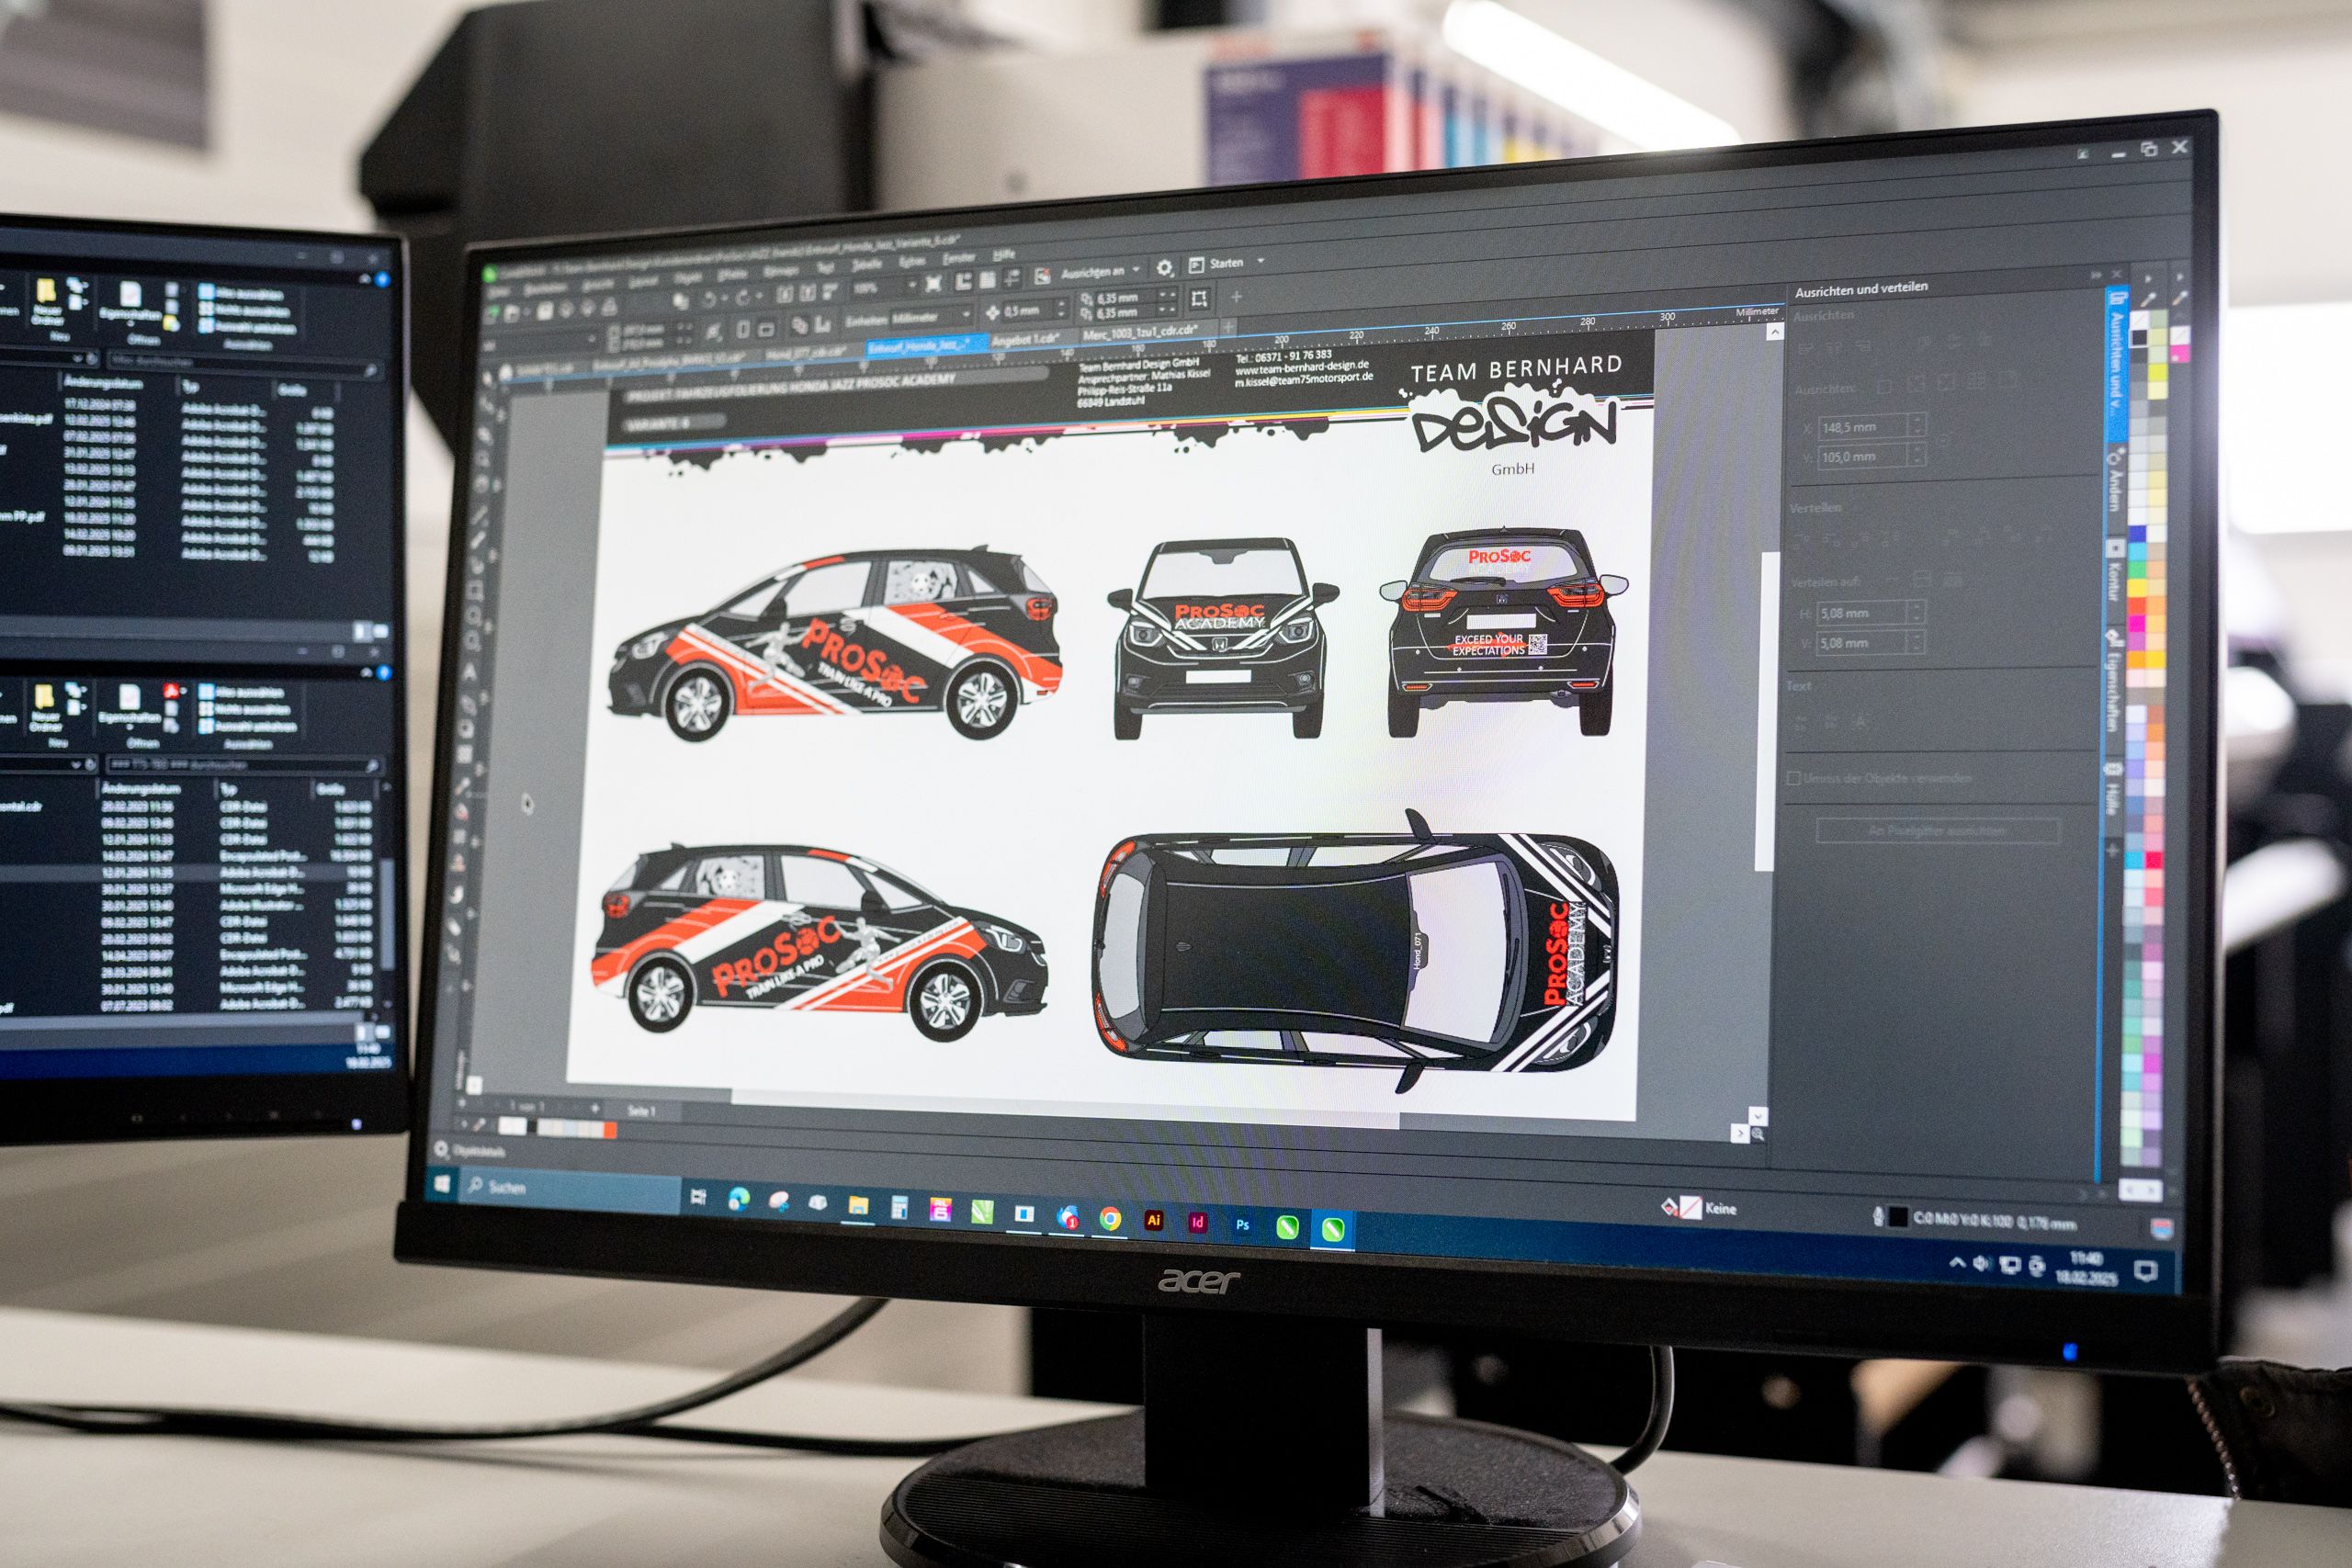The height and width of the screenshot is (1568, 2352).
Task: Click the zoom navigator magnifier icon
Action: pyautogui.click(x=1757, y=1134)
